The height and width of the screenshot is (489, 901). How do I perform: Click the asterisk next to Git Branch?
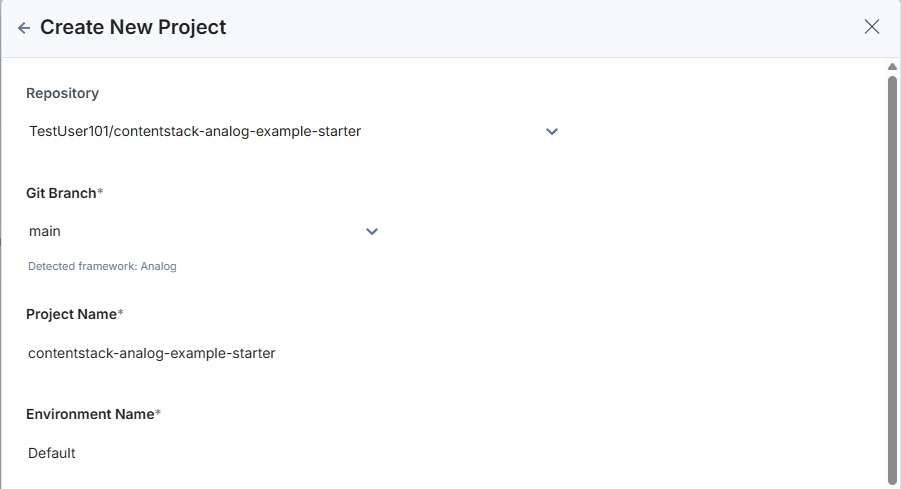[x=101, y=192]
